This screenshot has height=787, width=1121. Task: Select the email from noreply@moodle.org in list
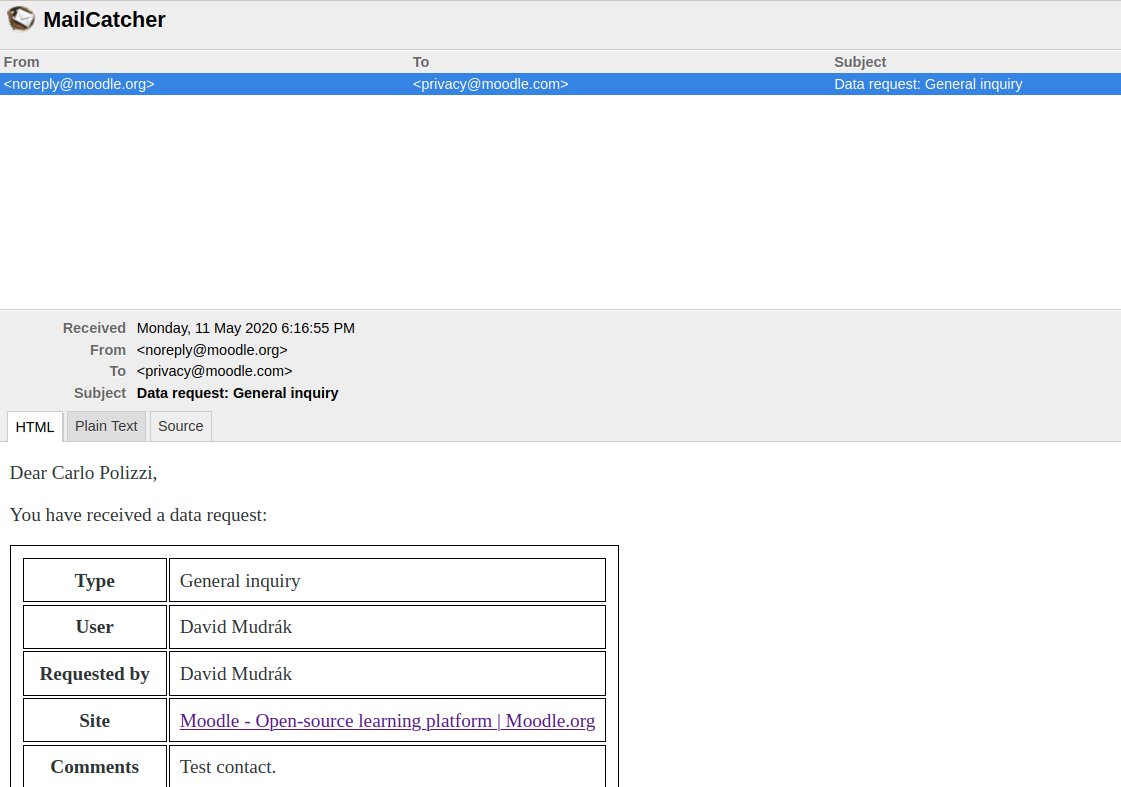coord(560,84)
